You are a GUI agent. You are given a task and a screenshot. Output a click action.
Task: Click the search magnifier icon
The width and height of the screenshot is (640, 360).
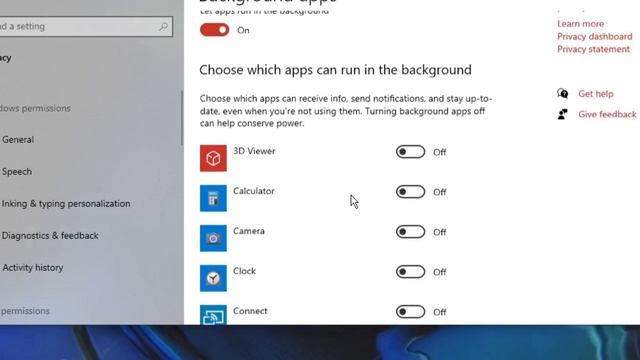pyautogui.click(x=163, y=27)
